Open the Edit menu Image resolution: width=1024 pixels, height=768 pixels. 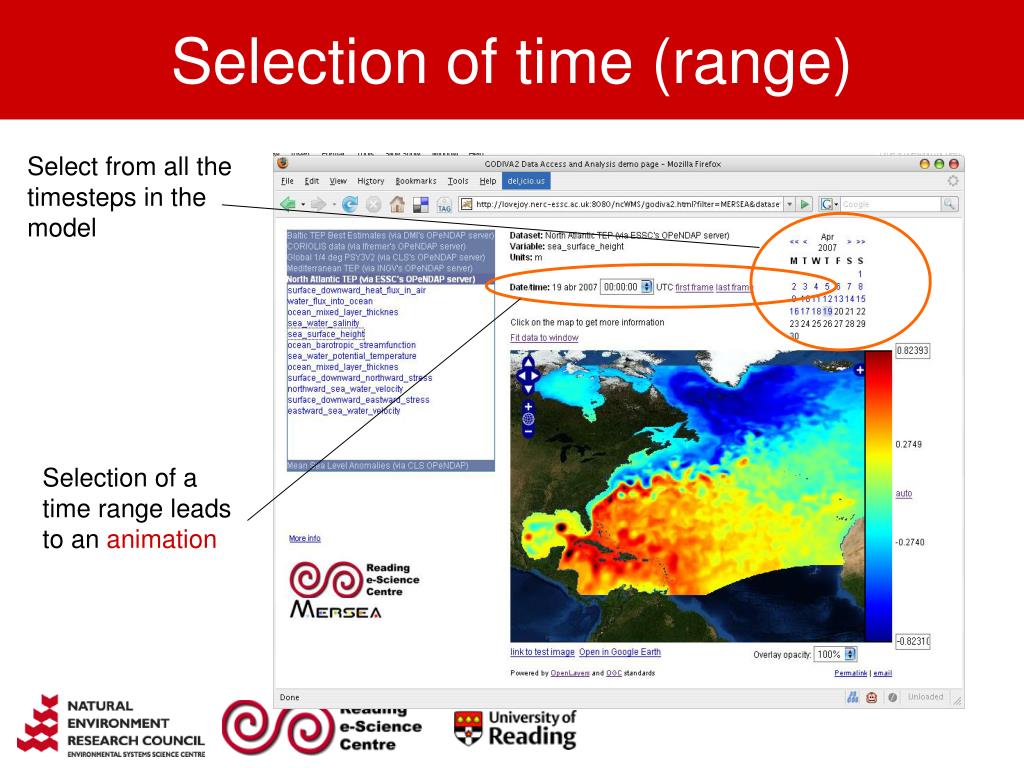point(312,181)
